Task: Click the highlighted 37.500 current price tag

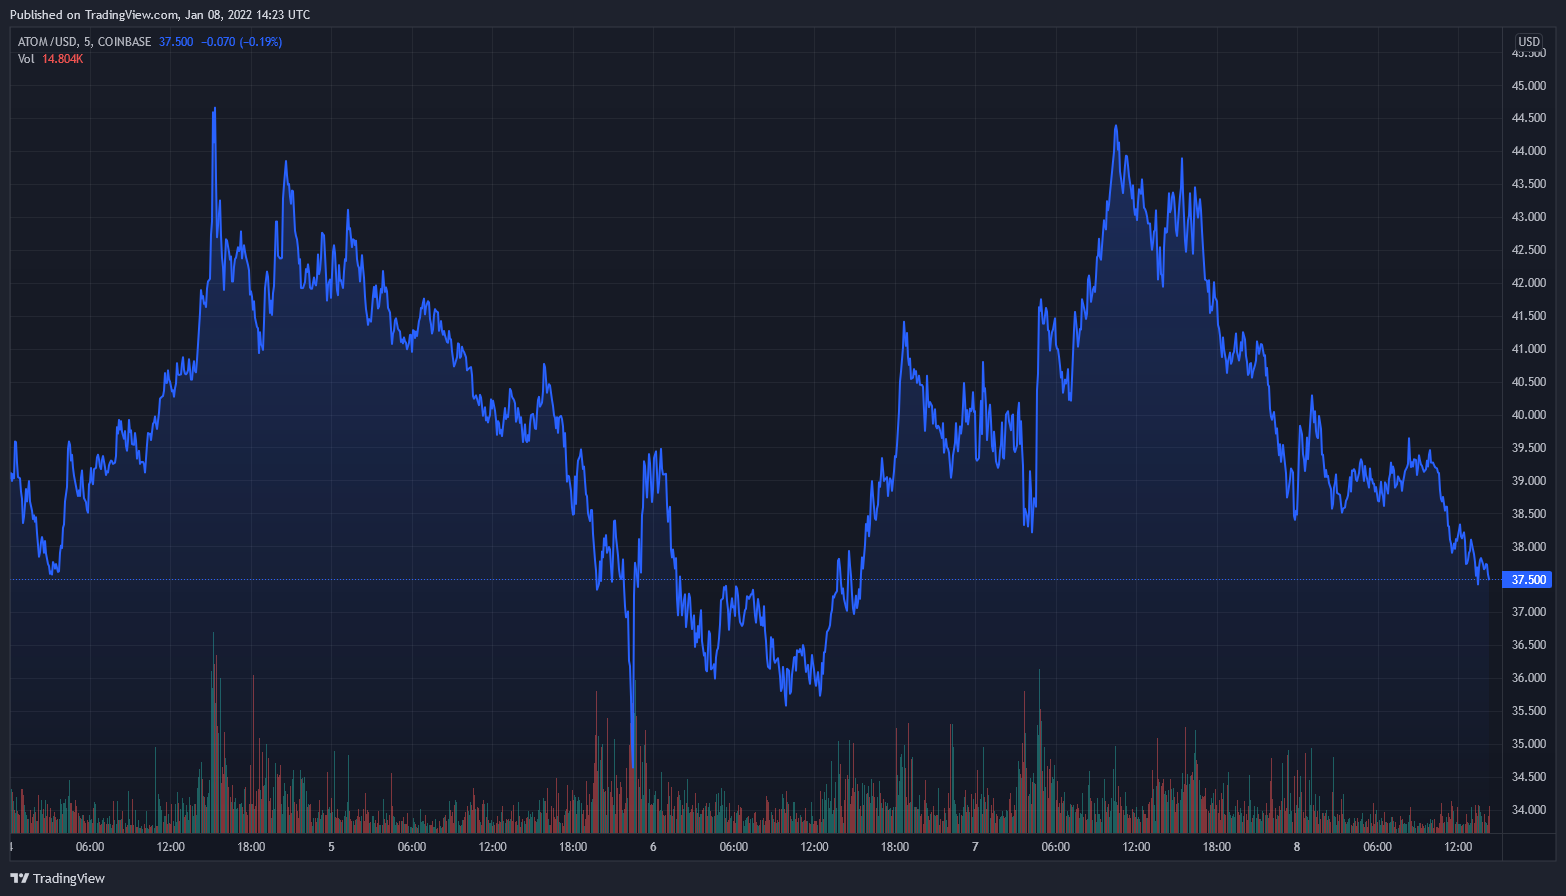Action: pos(1529,580)
